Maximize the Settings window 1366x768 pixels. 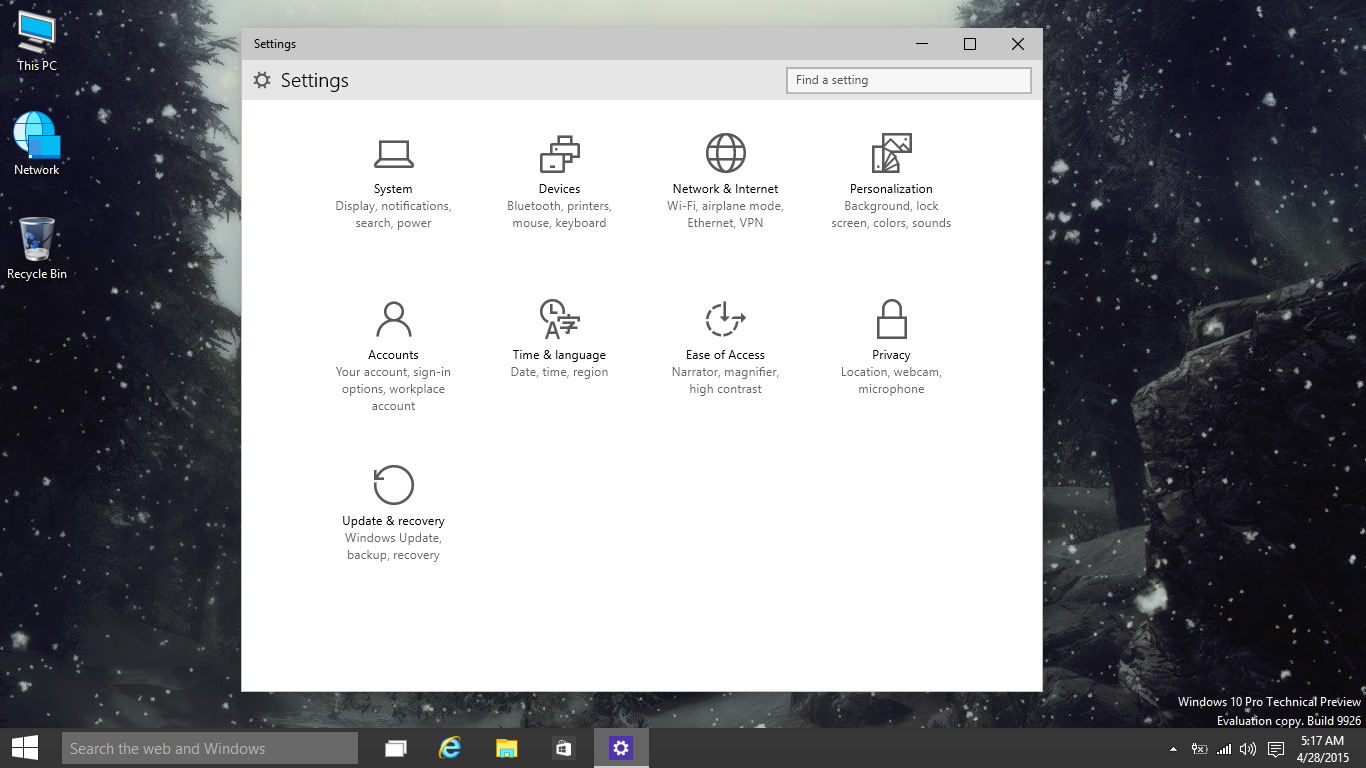click(969, 44)
